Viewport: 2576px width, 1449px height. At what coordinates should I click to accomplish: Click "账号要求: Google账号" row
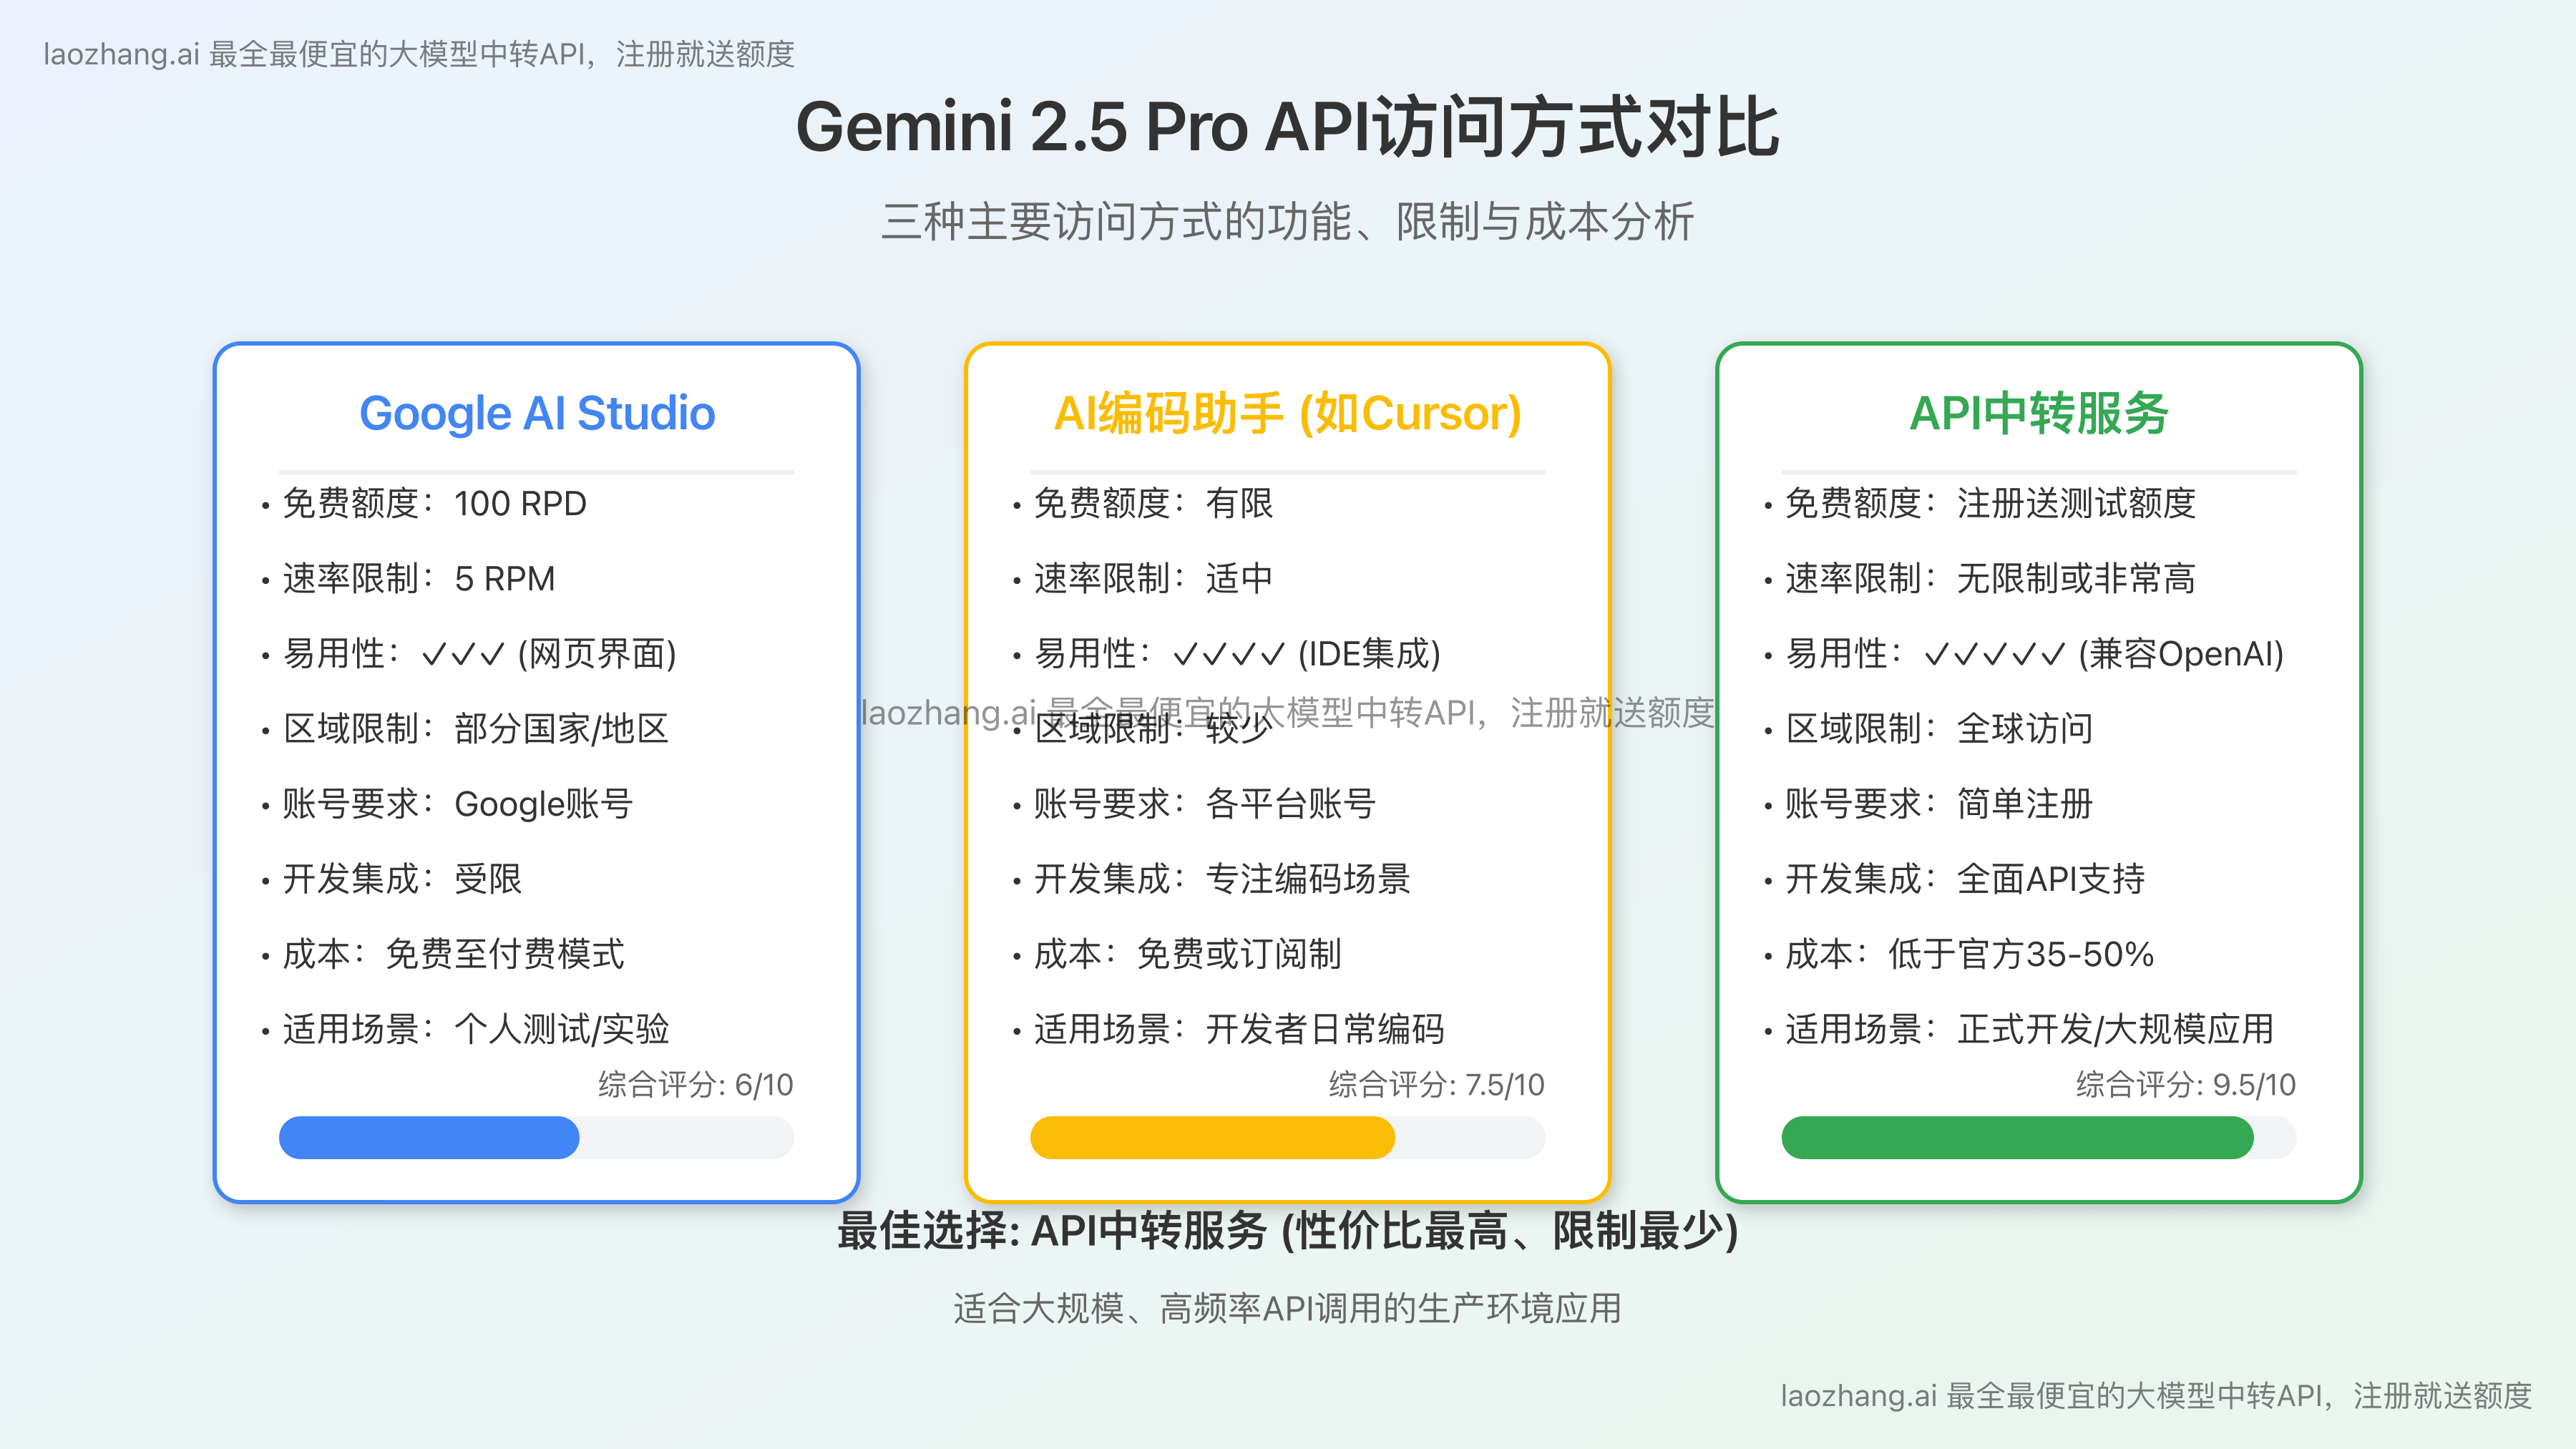(447, 803)
